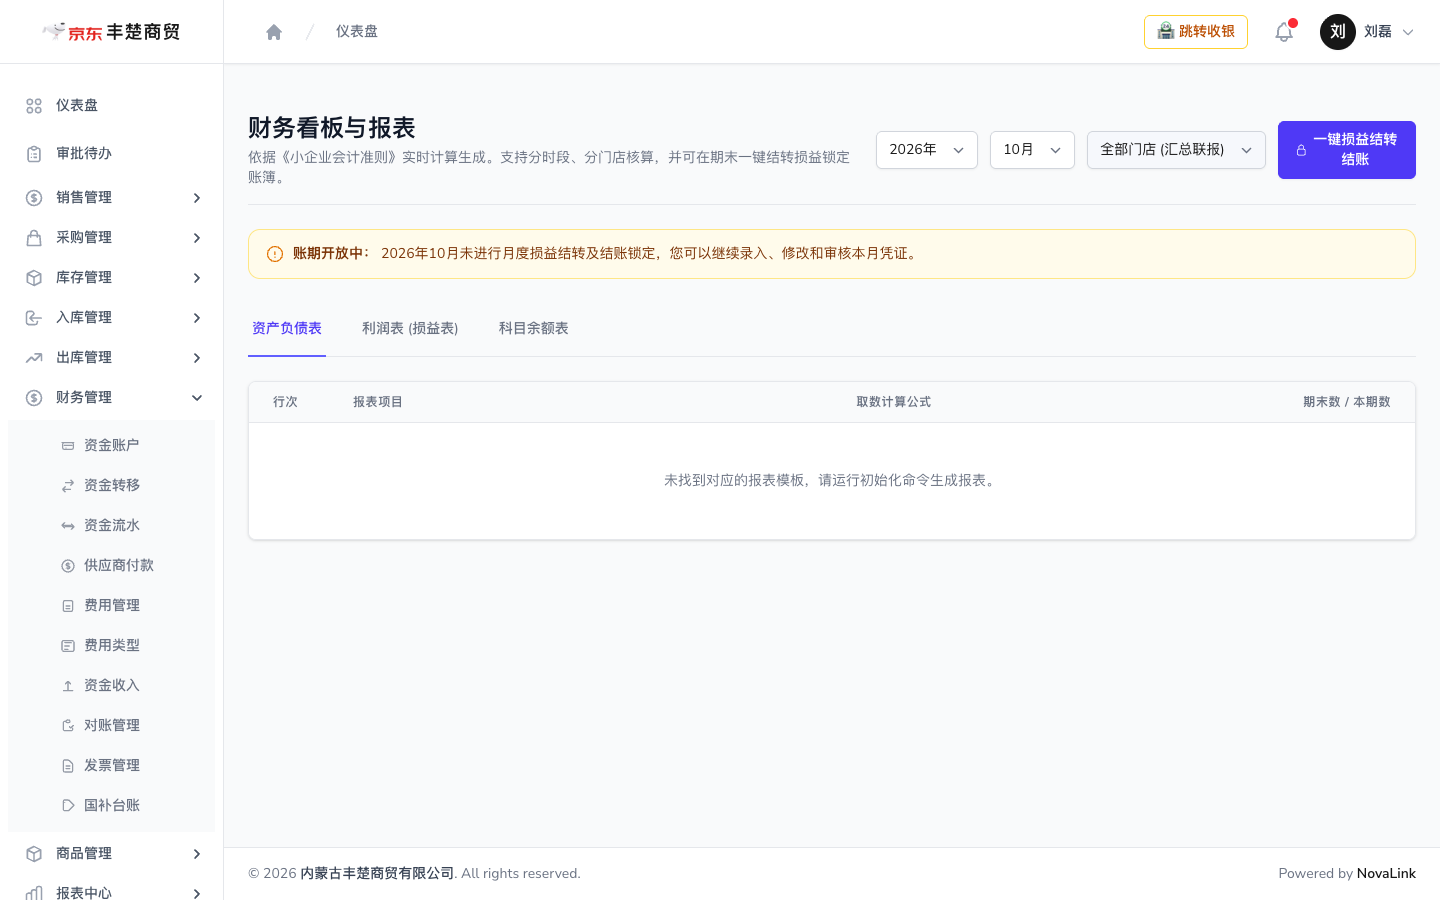This screenshot has width=1440, height=900.
Task: Click the 资金转移 transfer arrows icon
Action: 68,486
